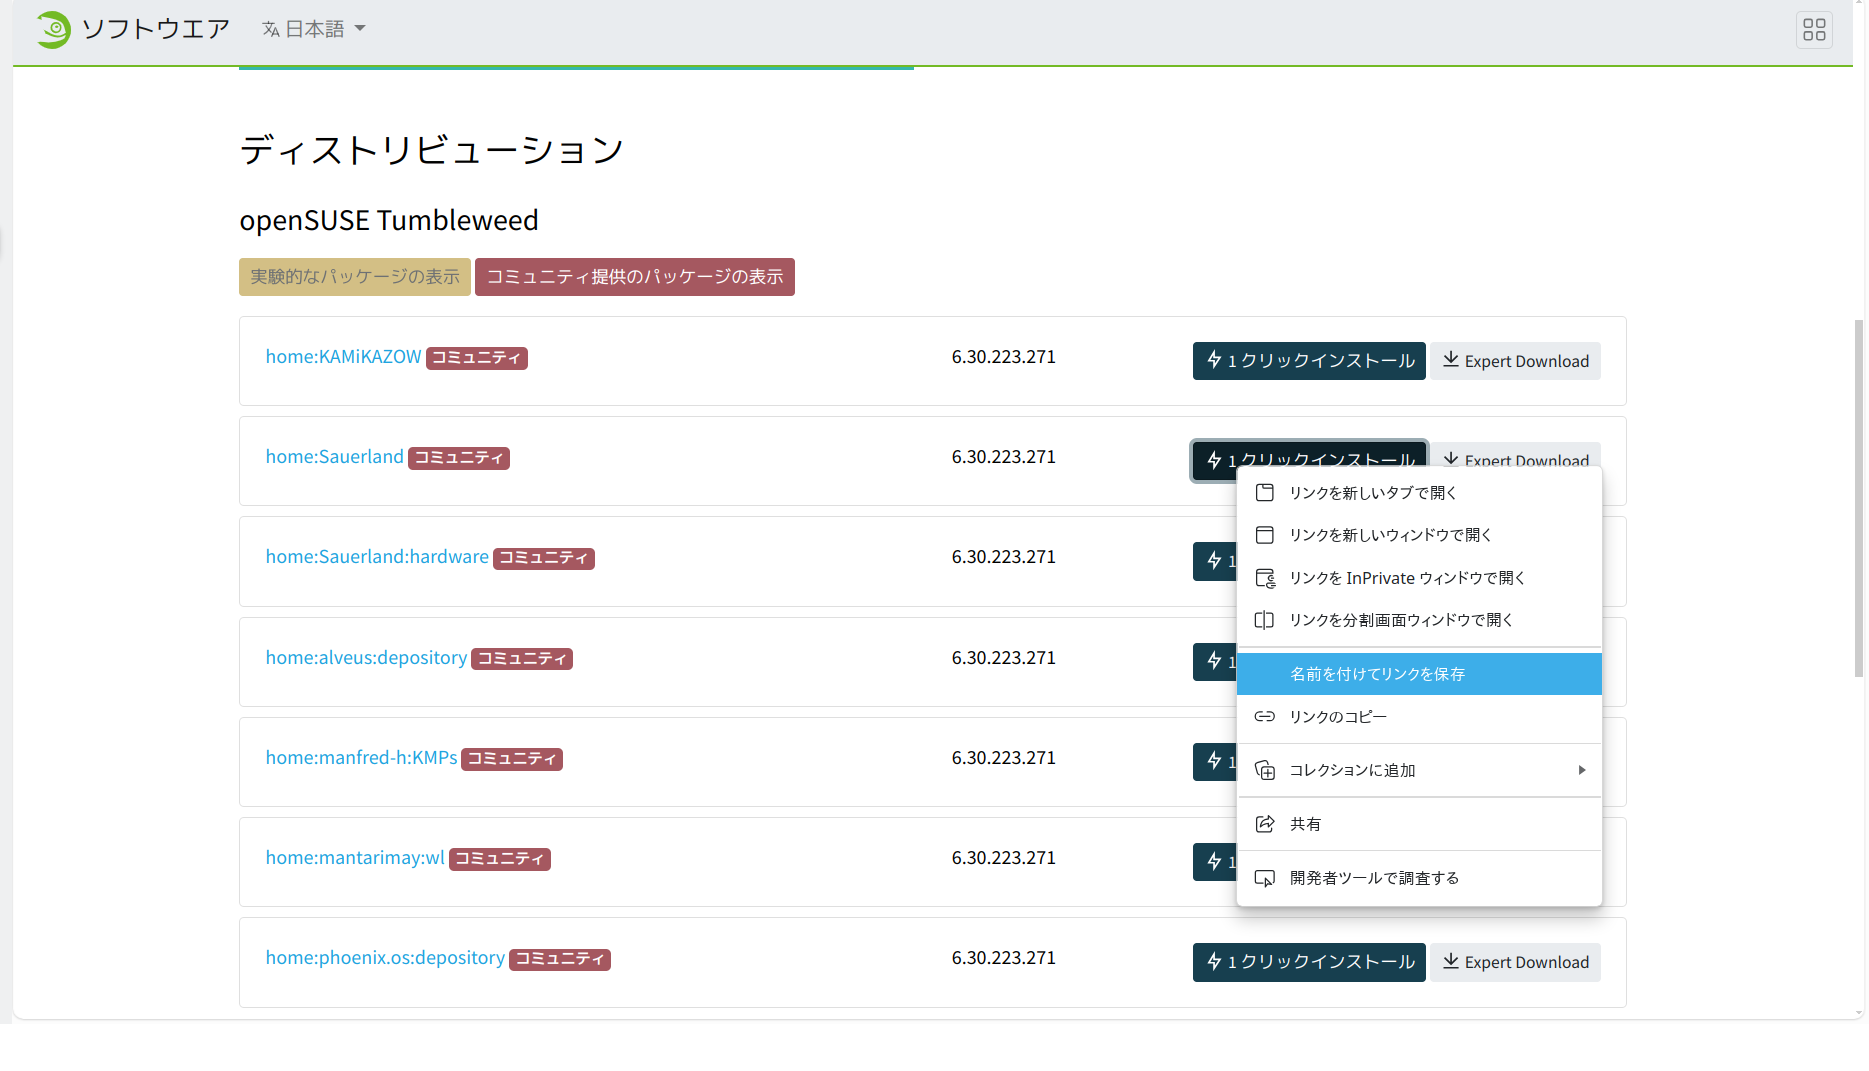Open the home:Sauerland:hardware link
Viewport: 1869px width, 1071px height.
(377, 557)
